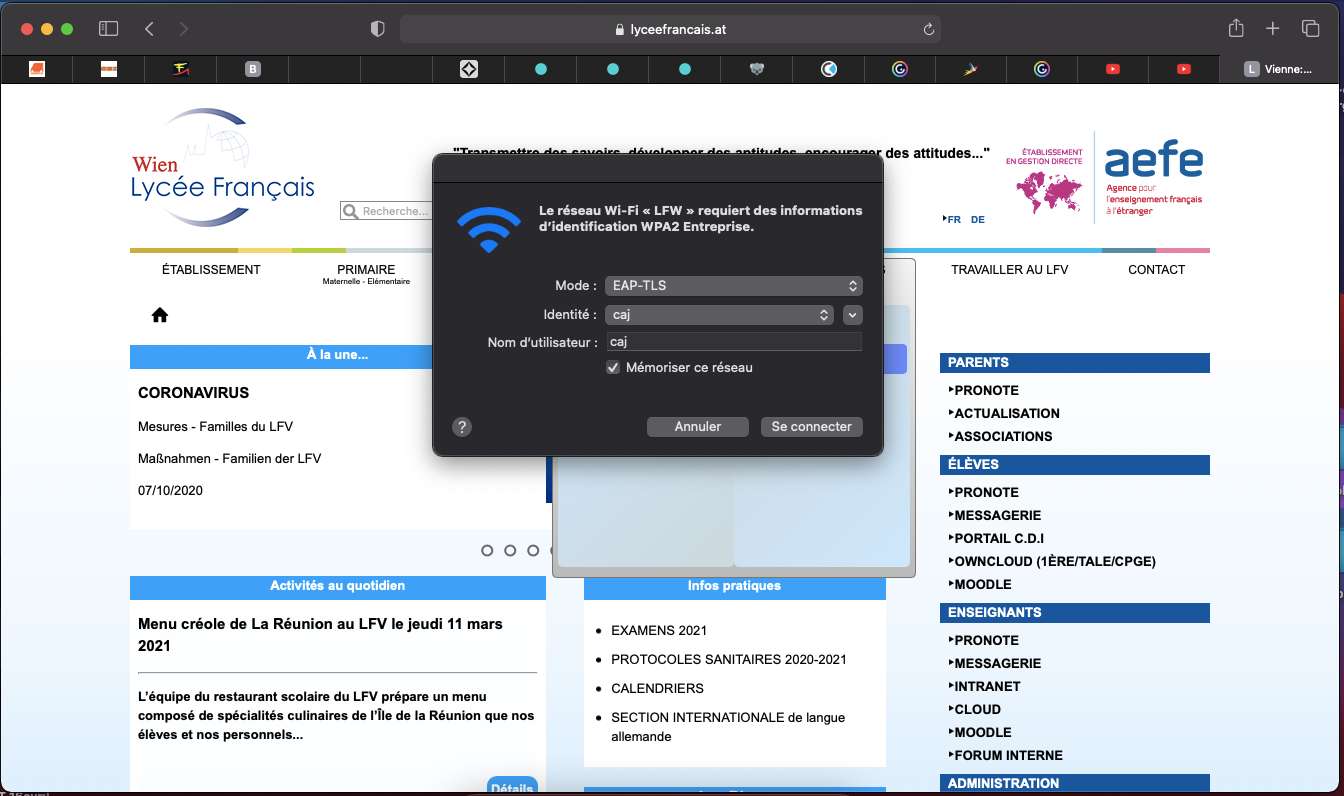
Task: Open the Identité caj dropdown
Action: (718, 315)
